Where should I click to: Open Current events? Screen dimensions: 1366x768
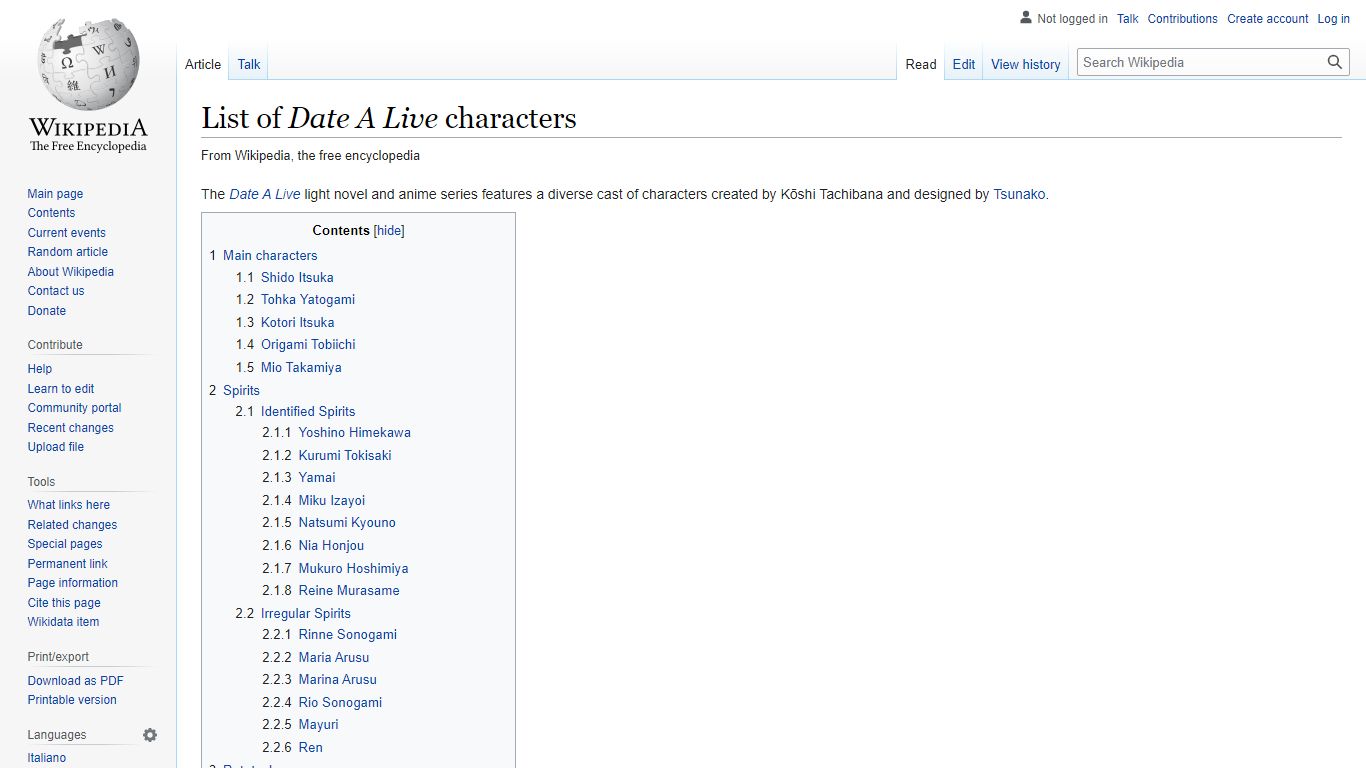click(x=66, y=233)
